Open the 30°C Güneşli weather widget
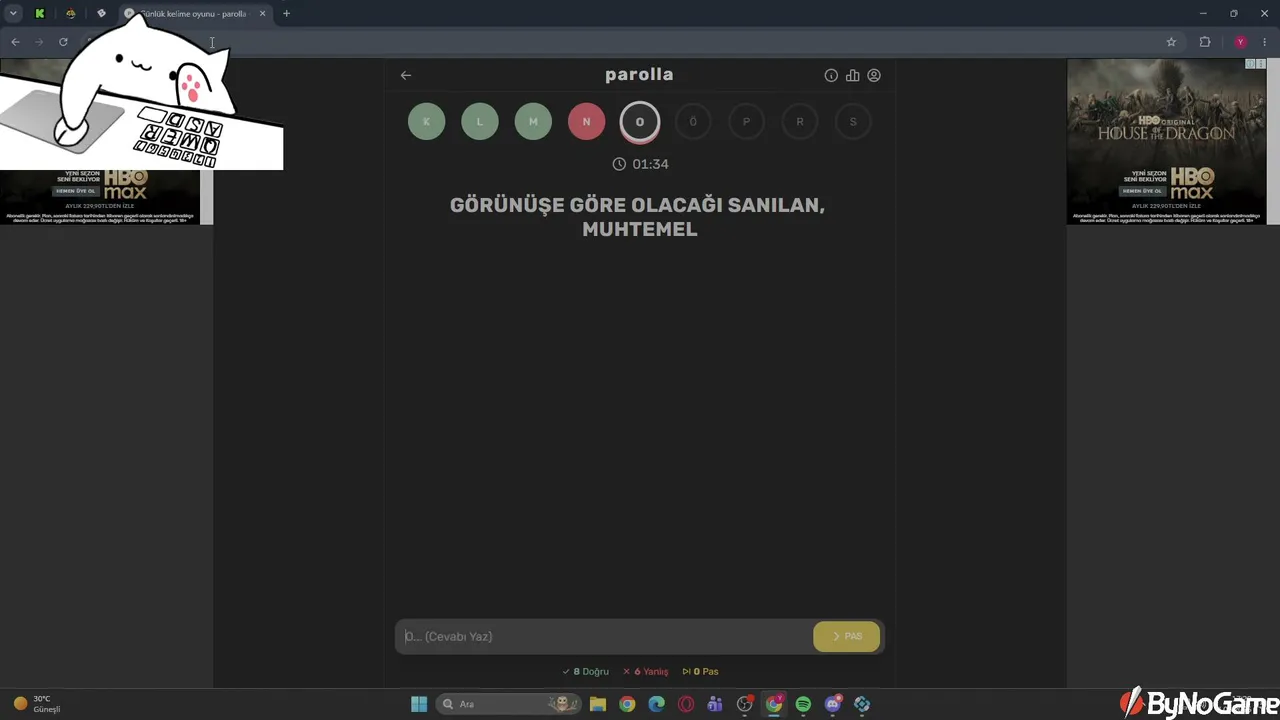 click(37, 704)
